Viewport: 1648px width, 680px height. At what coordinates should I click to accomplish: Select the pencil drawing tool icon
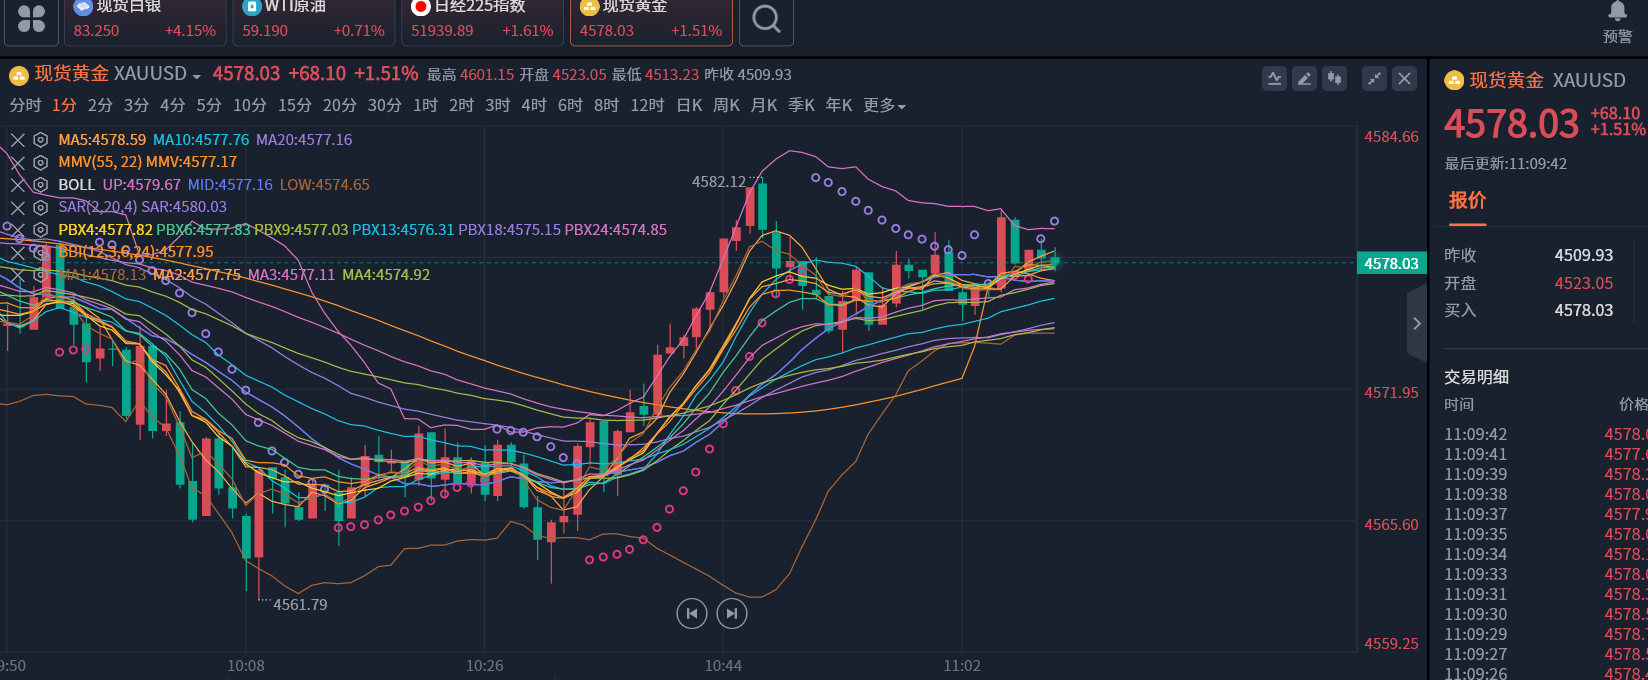point(1304,79)
